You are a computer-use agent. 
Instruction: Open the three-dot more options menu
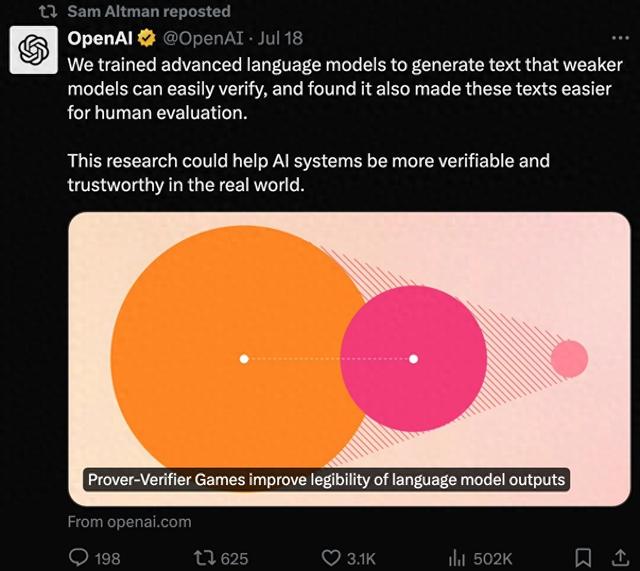620,38
